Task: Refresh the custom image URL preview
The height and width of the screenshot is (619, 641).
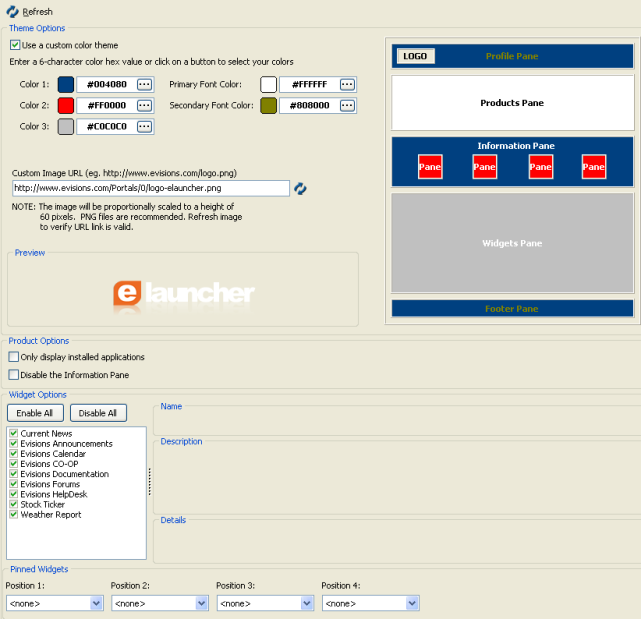Action: [300, 188]
